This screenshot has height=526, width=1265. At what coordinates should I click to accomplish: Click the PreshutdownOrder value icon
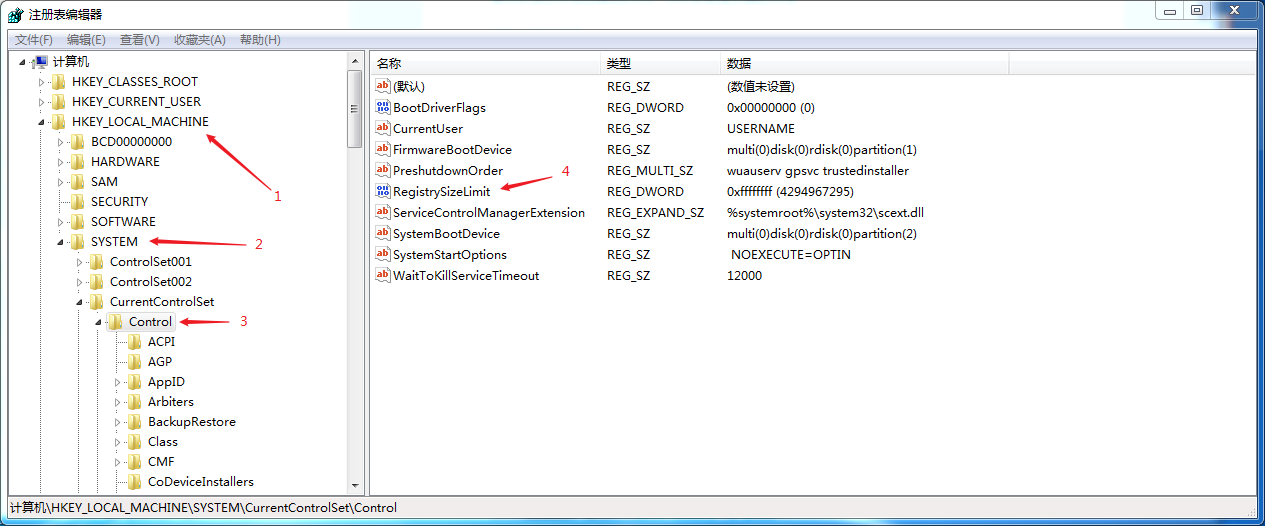(382, 170)
